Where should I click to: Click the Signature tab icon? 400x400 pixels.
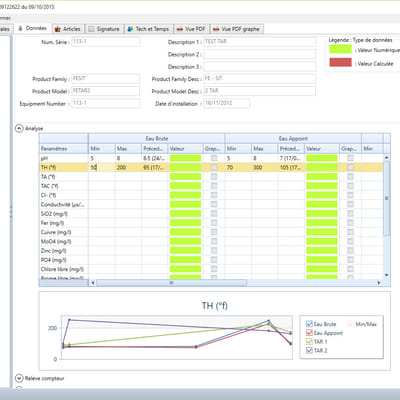[91, 29]
